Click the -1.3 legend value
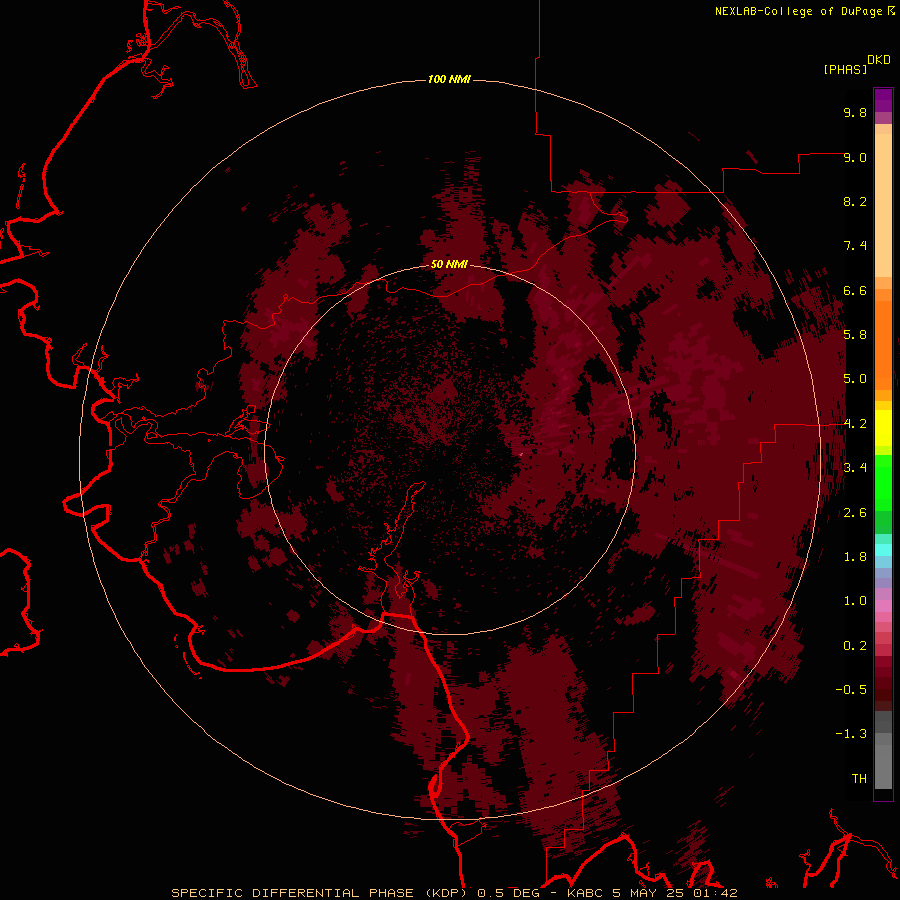The image size is (900, 900). point(851,734)
